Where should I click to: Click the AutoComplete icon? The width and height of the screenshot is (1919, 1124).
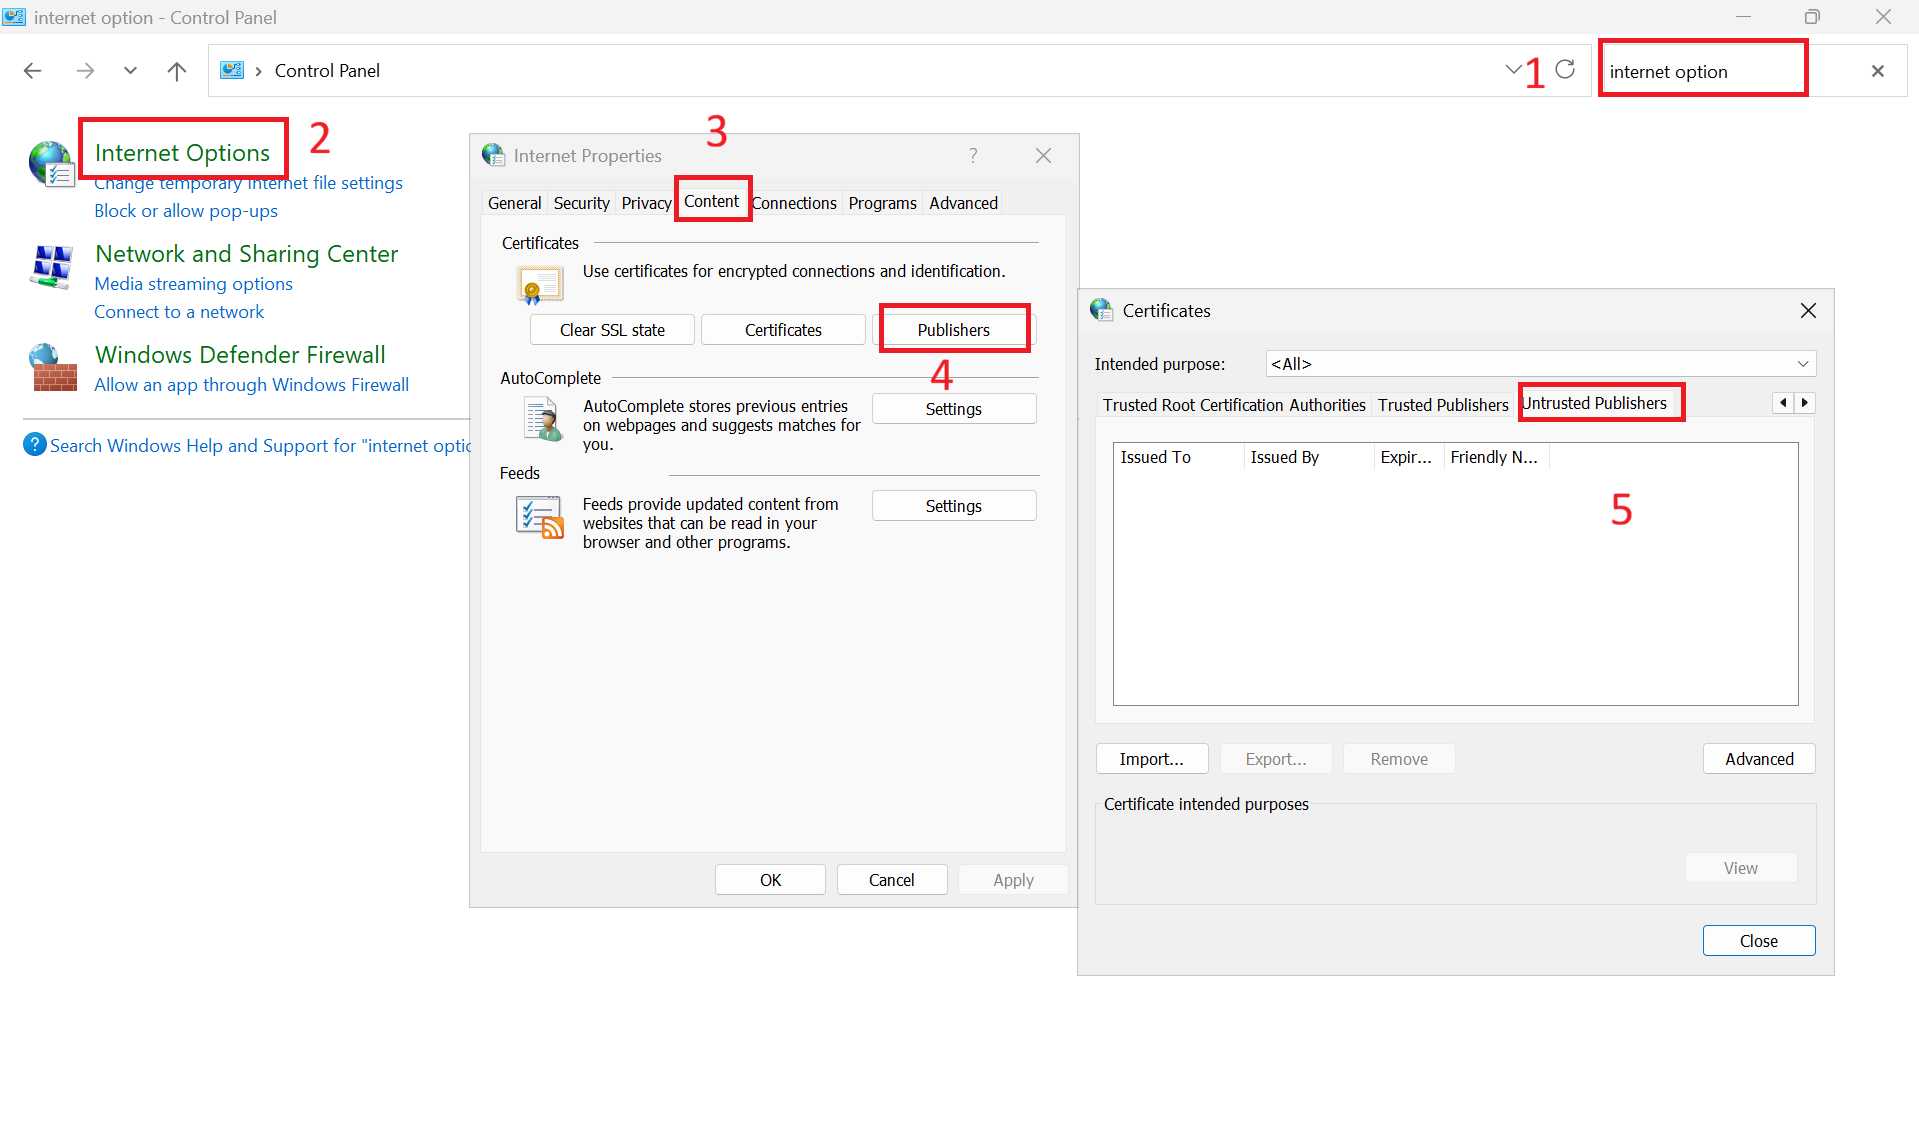(542, 419)
